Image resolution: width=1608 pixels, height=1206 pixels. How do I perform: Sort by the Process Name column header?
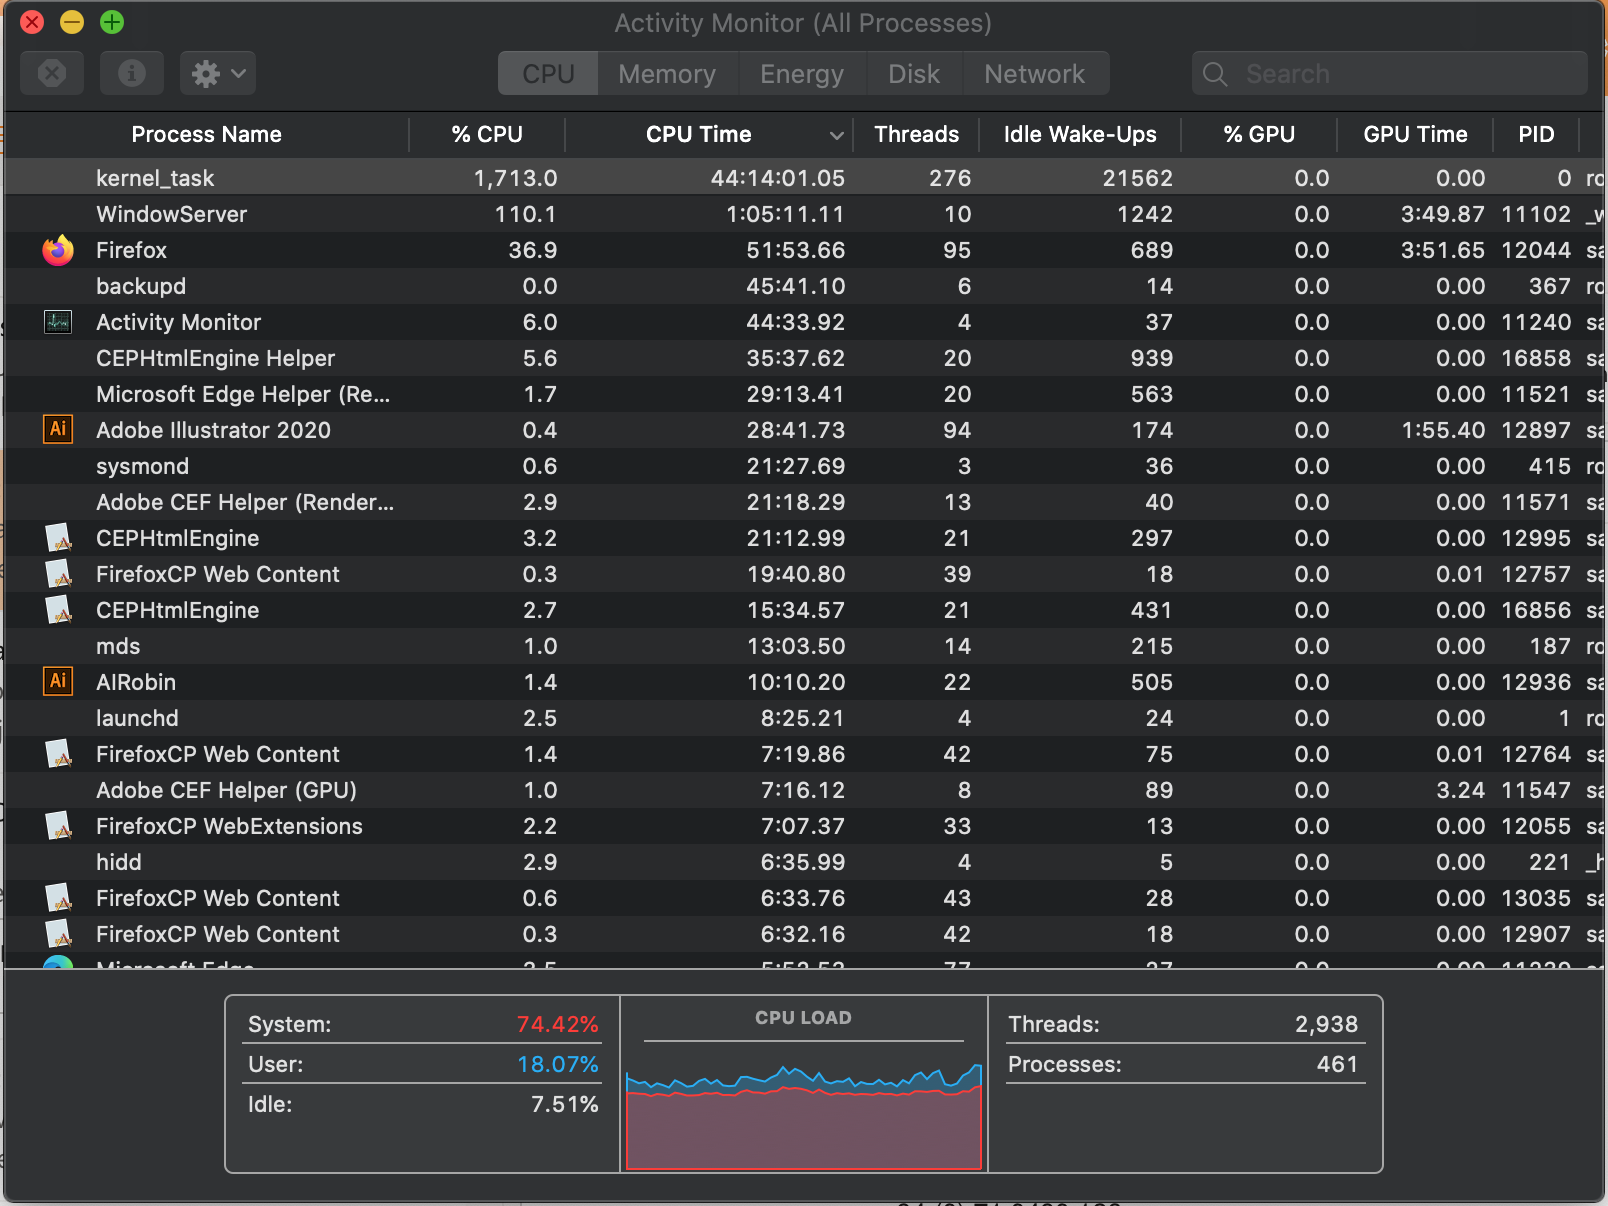pyautogui.click(x=207, y=134)
